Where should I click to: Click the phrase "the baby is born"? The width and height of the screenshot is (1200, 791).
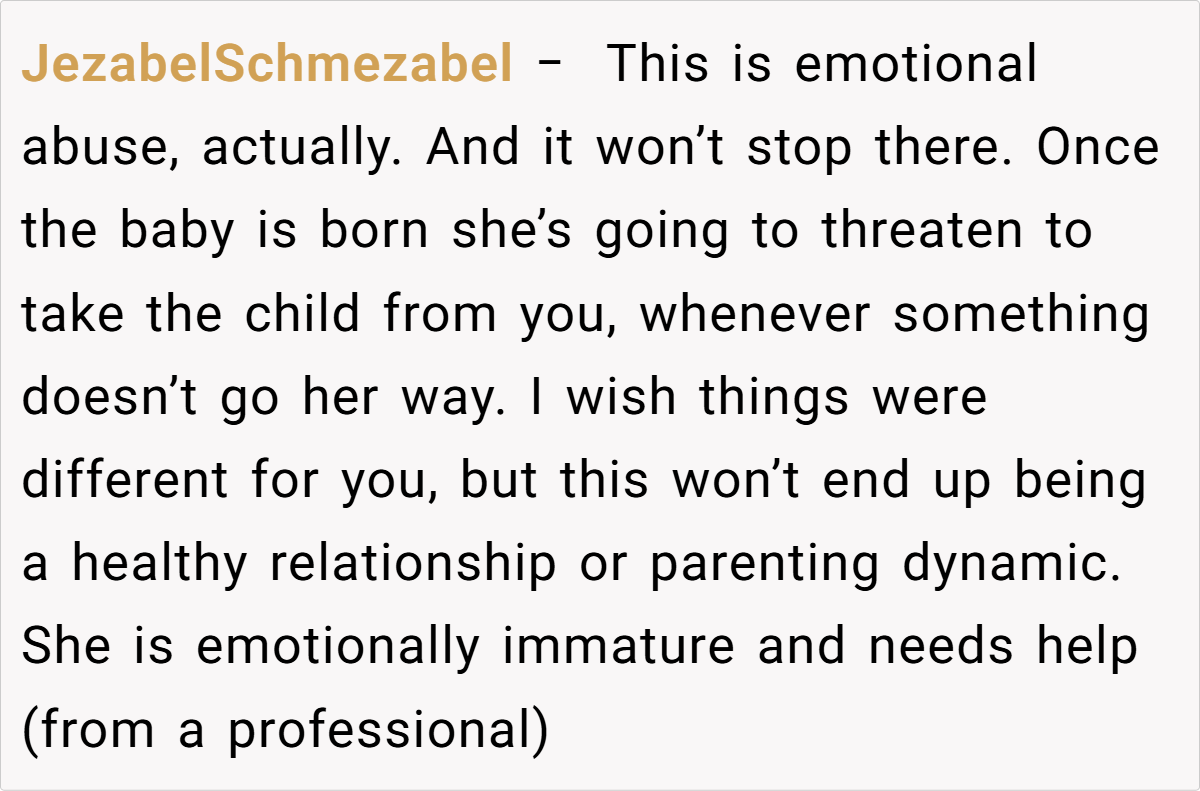(225, 232)
